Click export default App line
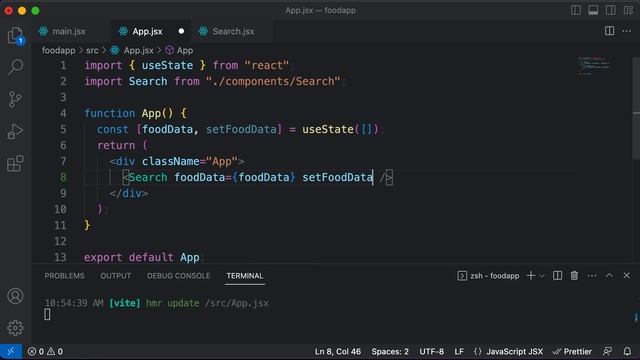640x360 pixels. (142, 257)
